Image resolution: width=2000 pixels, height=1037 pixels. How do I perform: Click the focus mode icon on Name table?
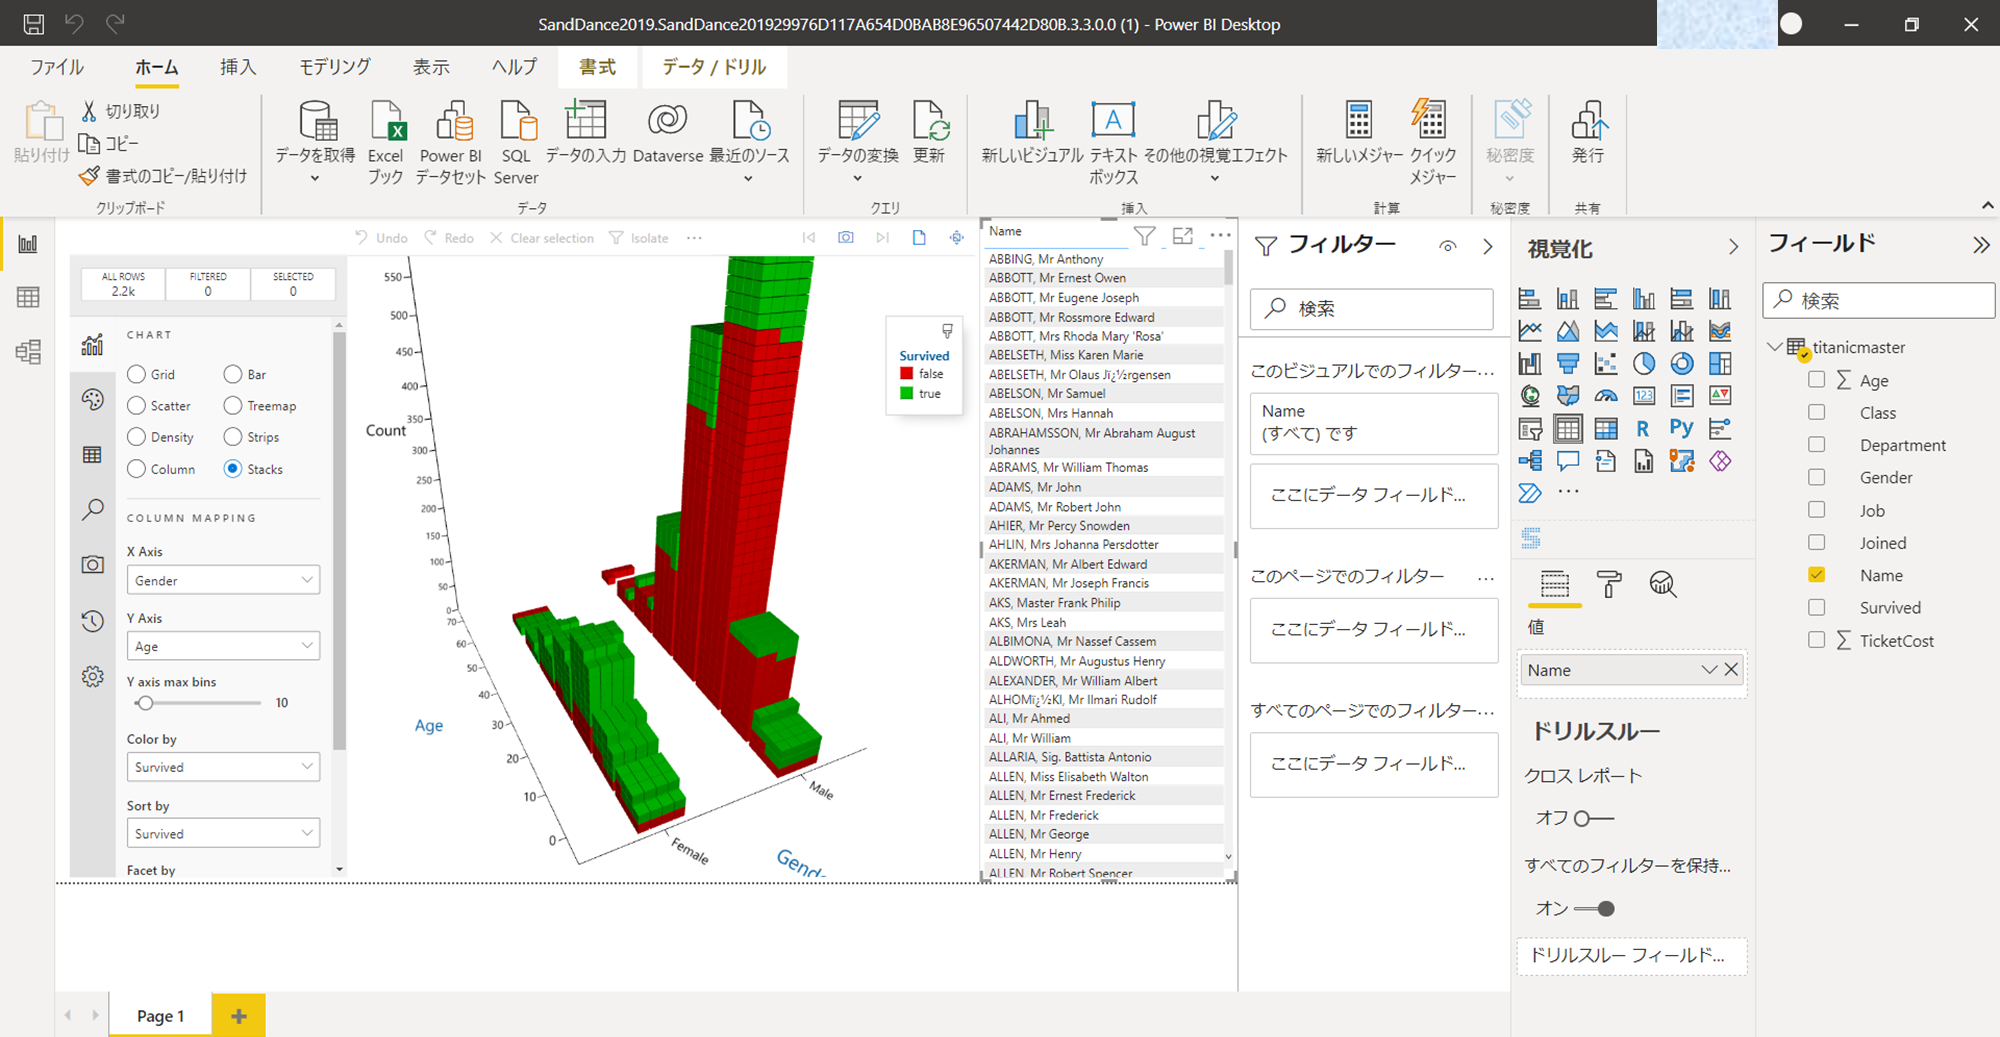pos(1183,236)
